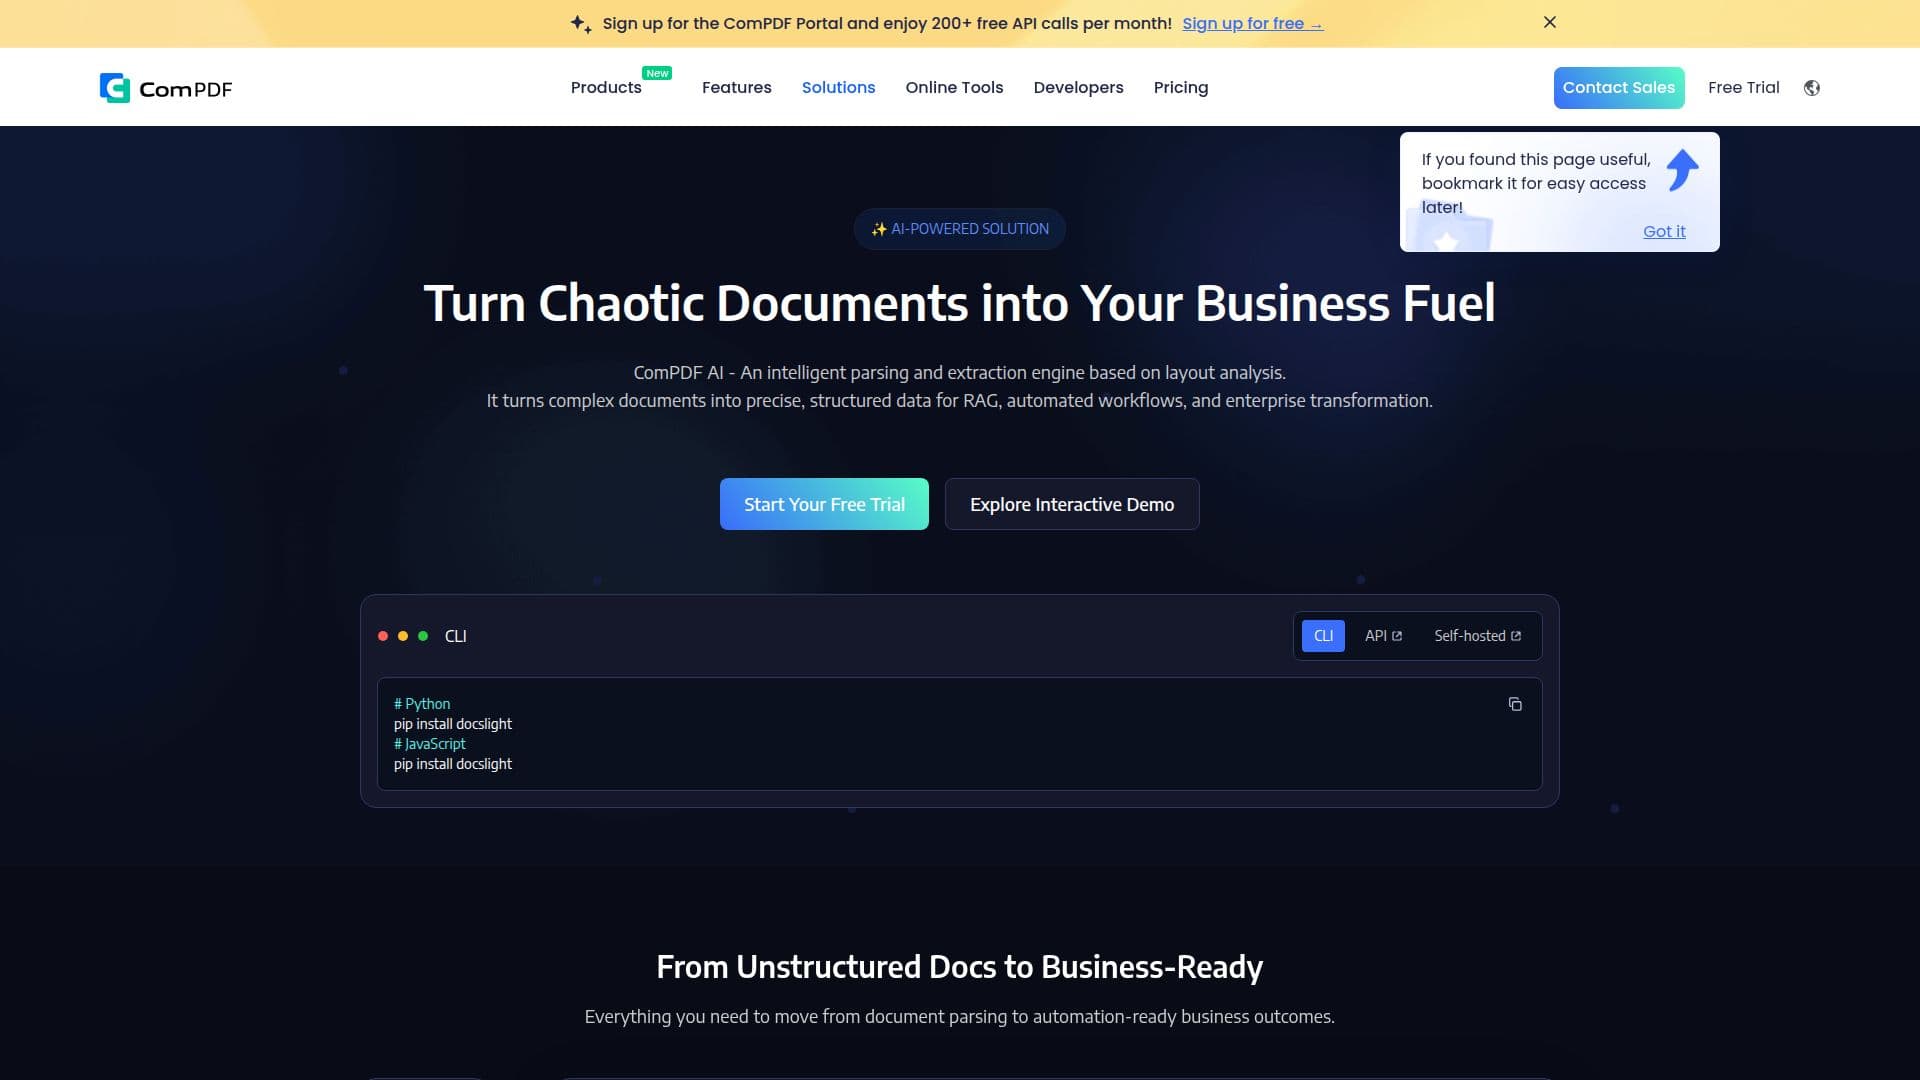Click the sparkle icon in promo banner

[x=581, y=23]
